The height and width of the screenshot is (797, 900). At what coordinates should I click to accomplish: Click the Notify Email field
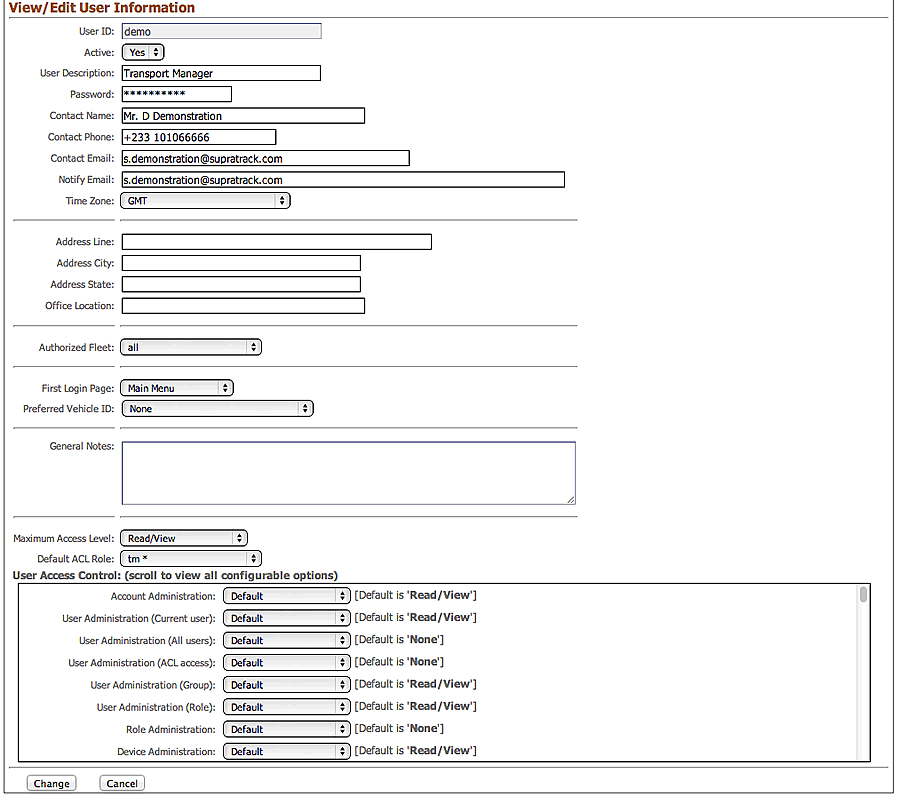(343, 180)
